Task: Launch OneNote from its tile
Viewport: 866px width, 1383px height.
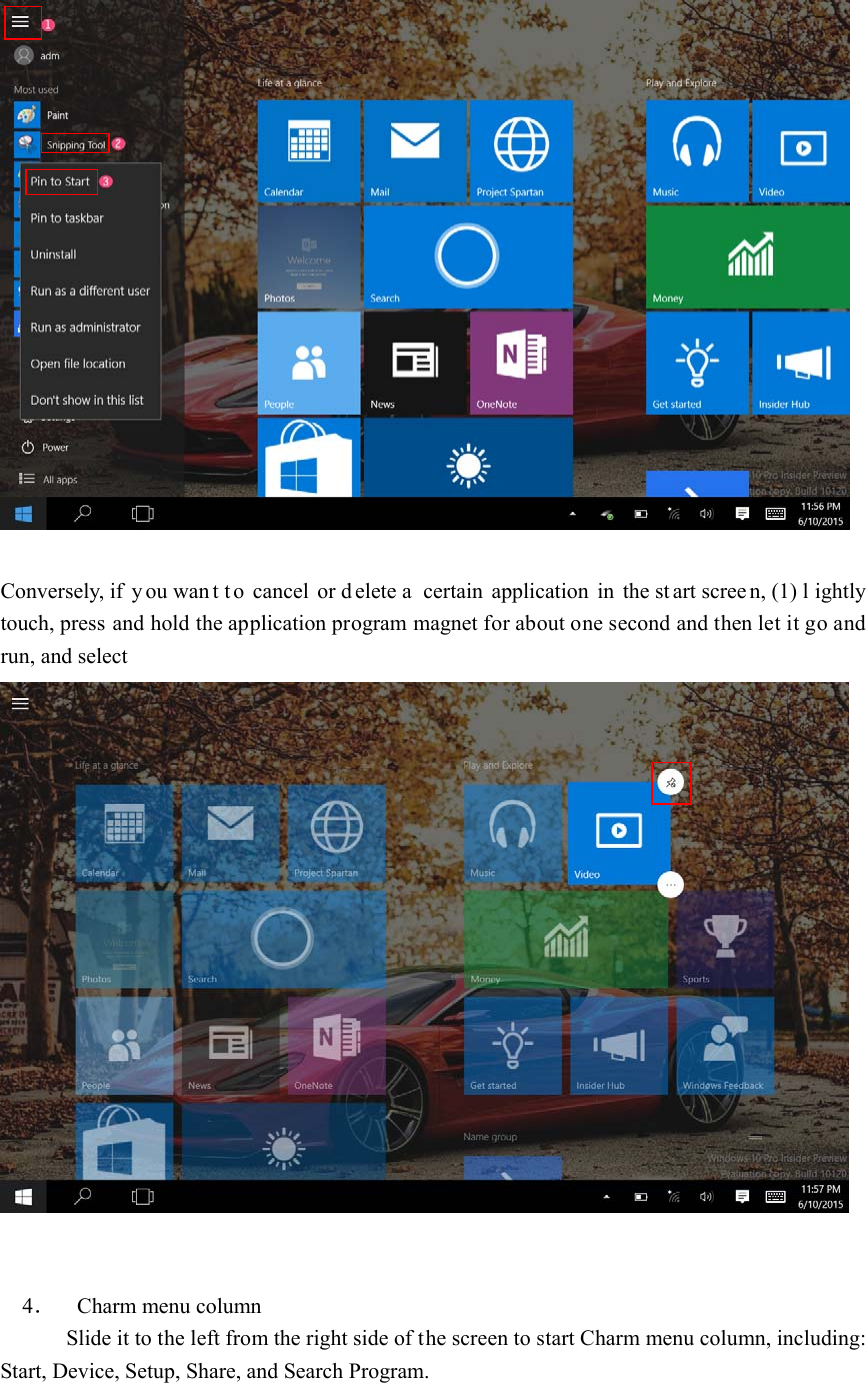Action: pyautogui.click(x=521, y=362)
